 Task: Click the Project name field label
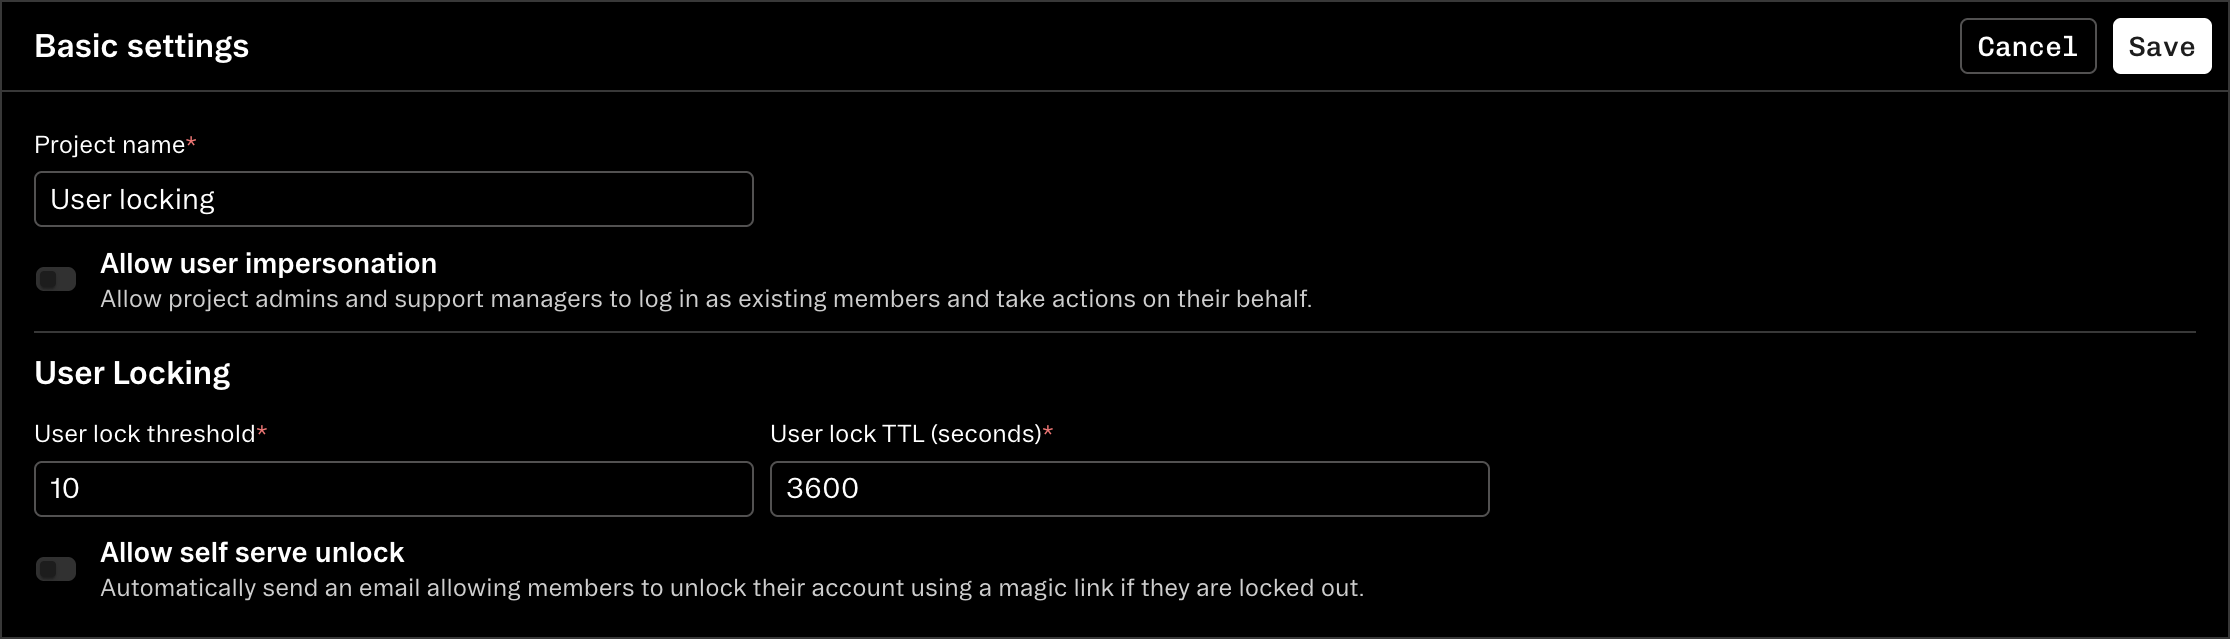tap(110, 145)
